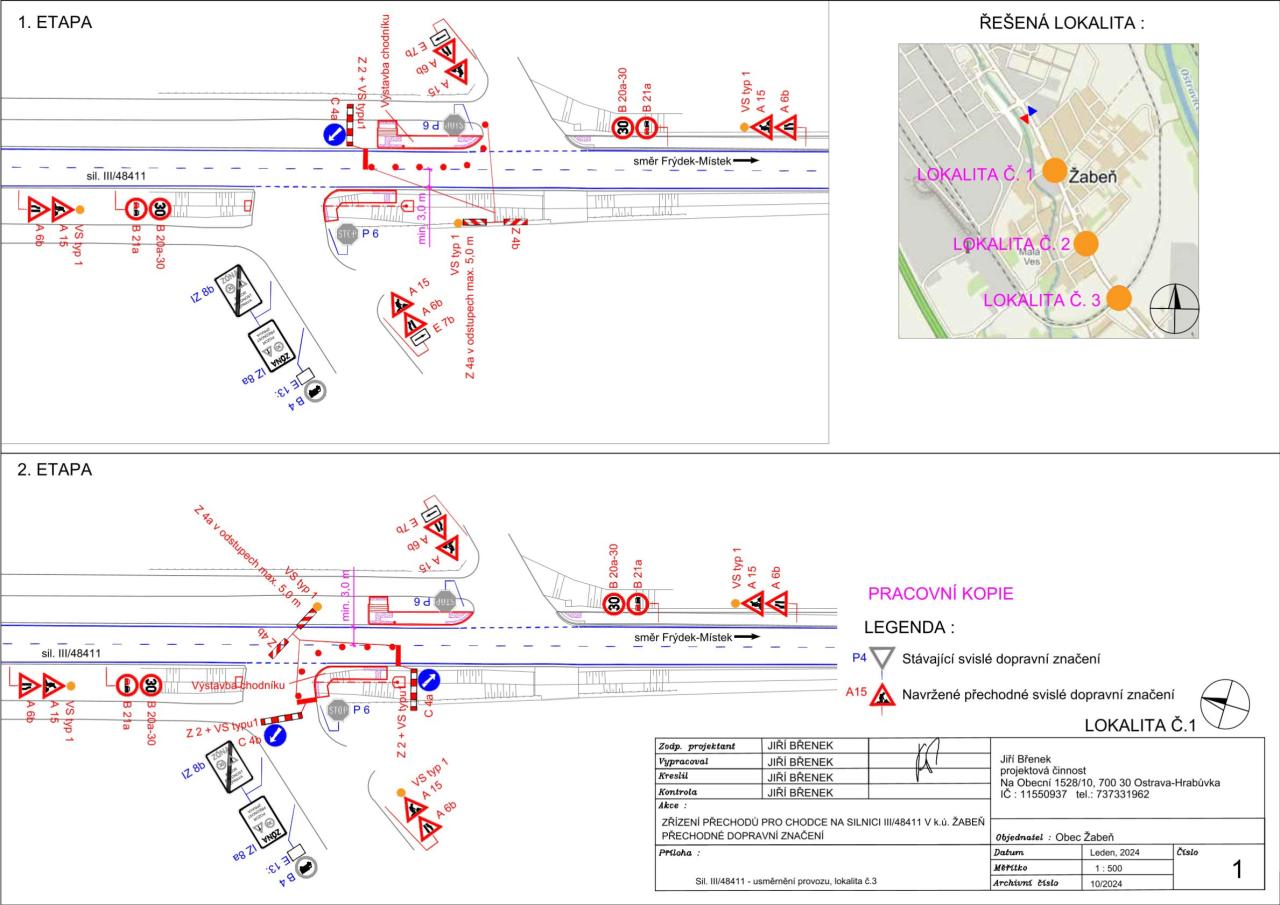Screen dimensions: 1280x905
Task: Click the 'Žabeň' place name on map
Action: (x=1093, y=176)
